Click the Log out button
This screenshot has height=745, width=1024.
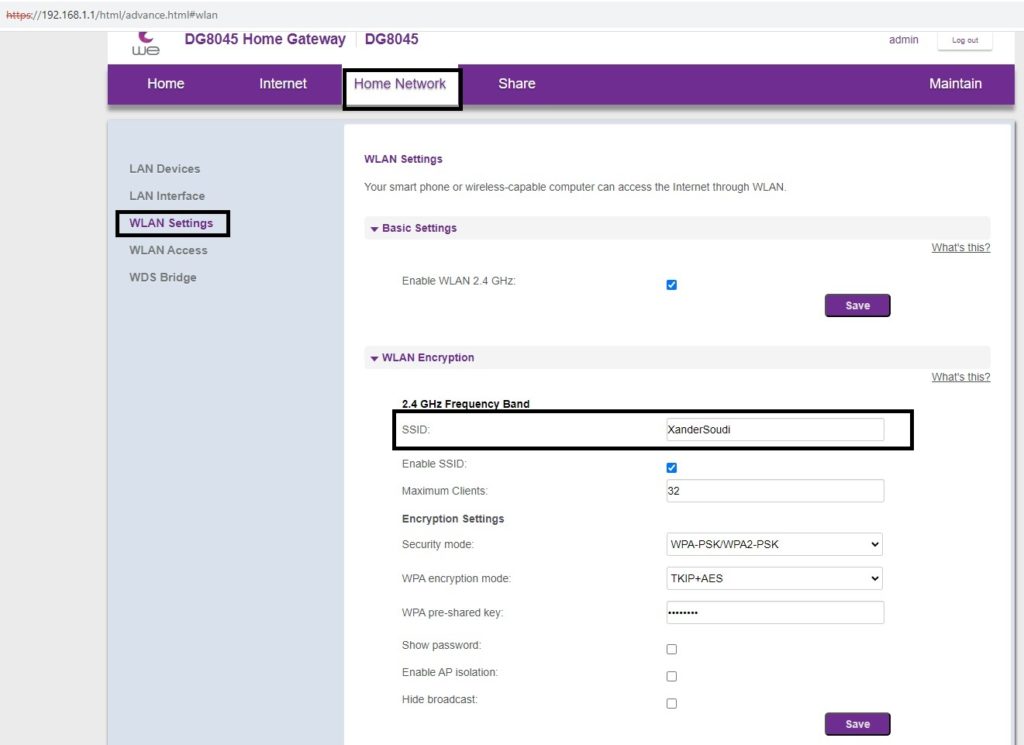(x=965, y=40)
